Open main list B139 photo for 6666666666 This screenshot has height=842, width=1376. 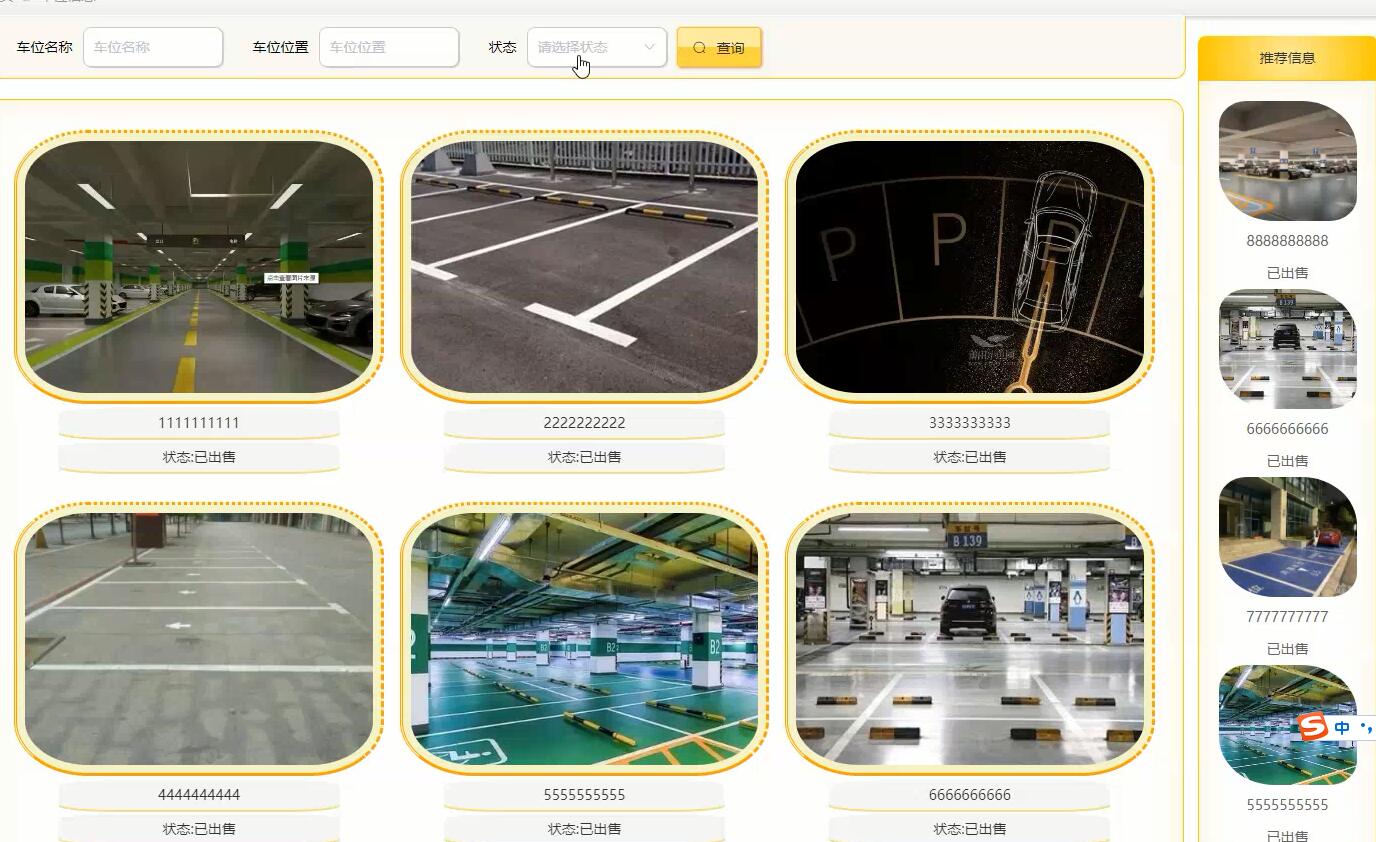coord(970,639)
